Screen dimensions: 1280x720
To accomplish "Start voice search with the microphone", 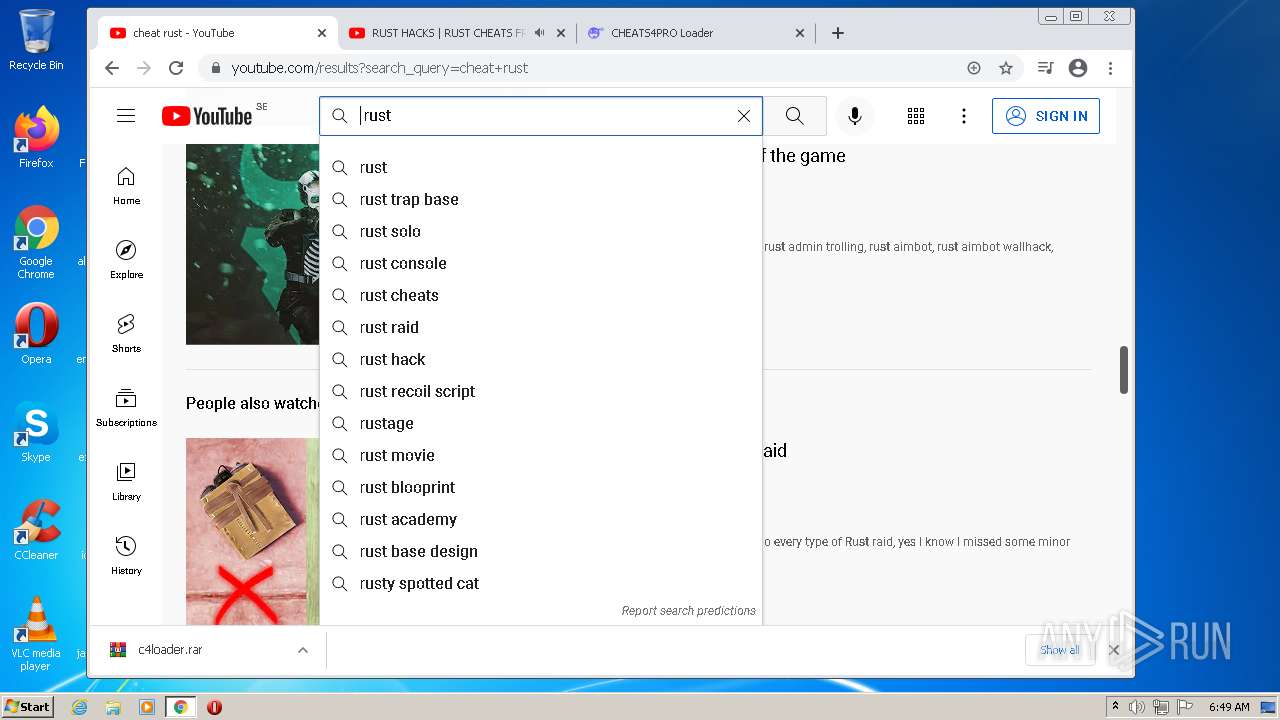I will 855,116.
